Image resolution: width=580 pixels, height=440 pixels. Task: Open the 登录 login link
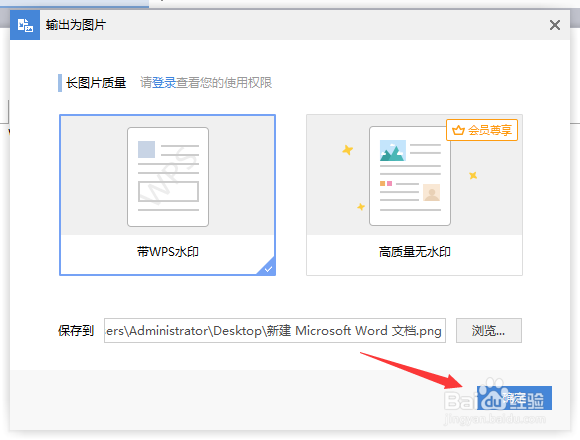coord(164,82)
